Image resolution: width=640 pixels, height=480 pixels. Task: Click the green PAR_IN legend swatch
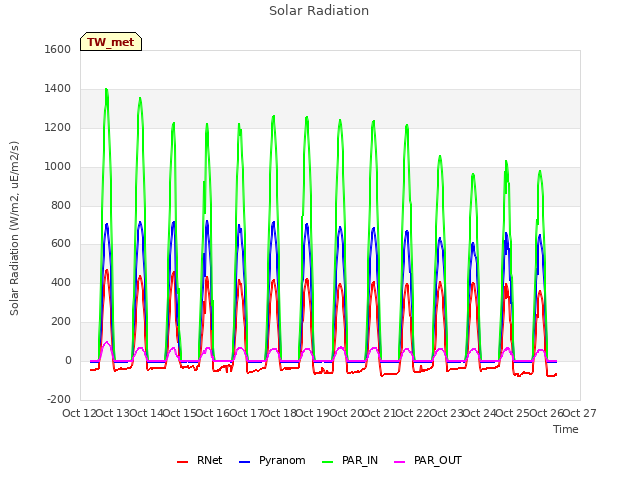tap(327, 462)
